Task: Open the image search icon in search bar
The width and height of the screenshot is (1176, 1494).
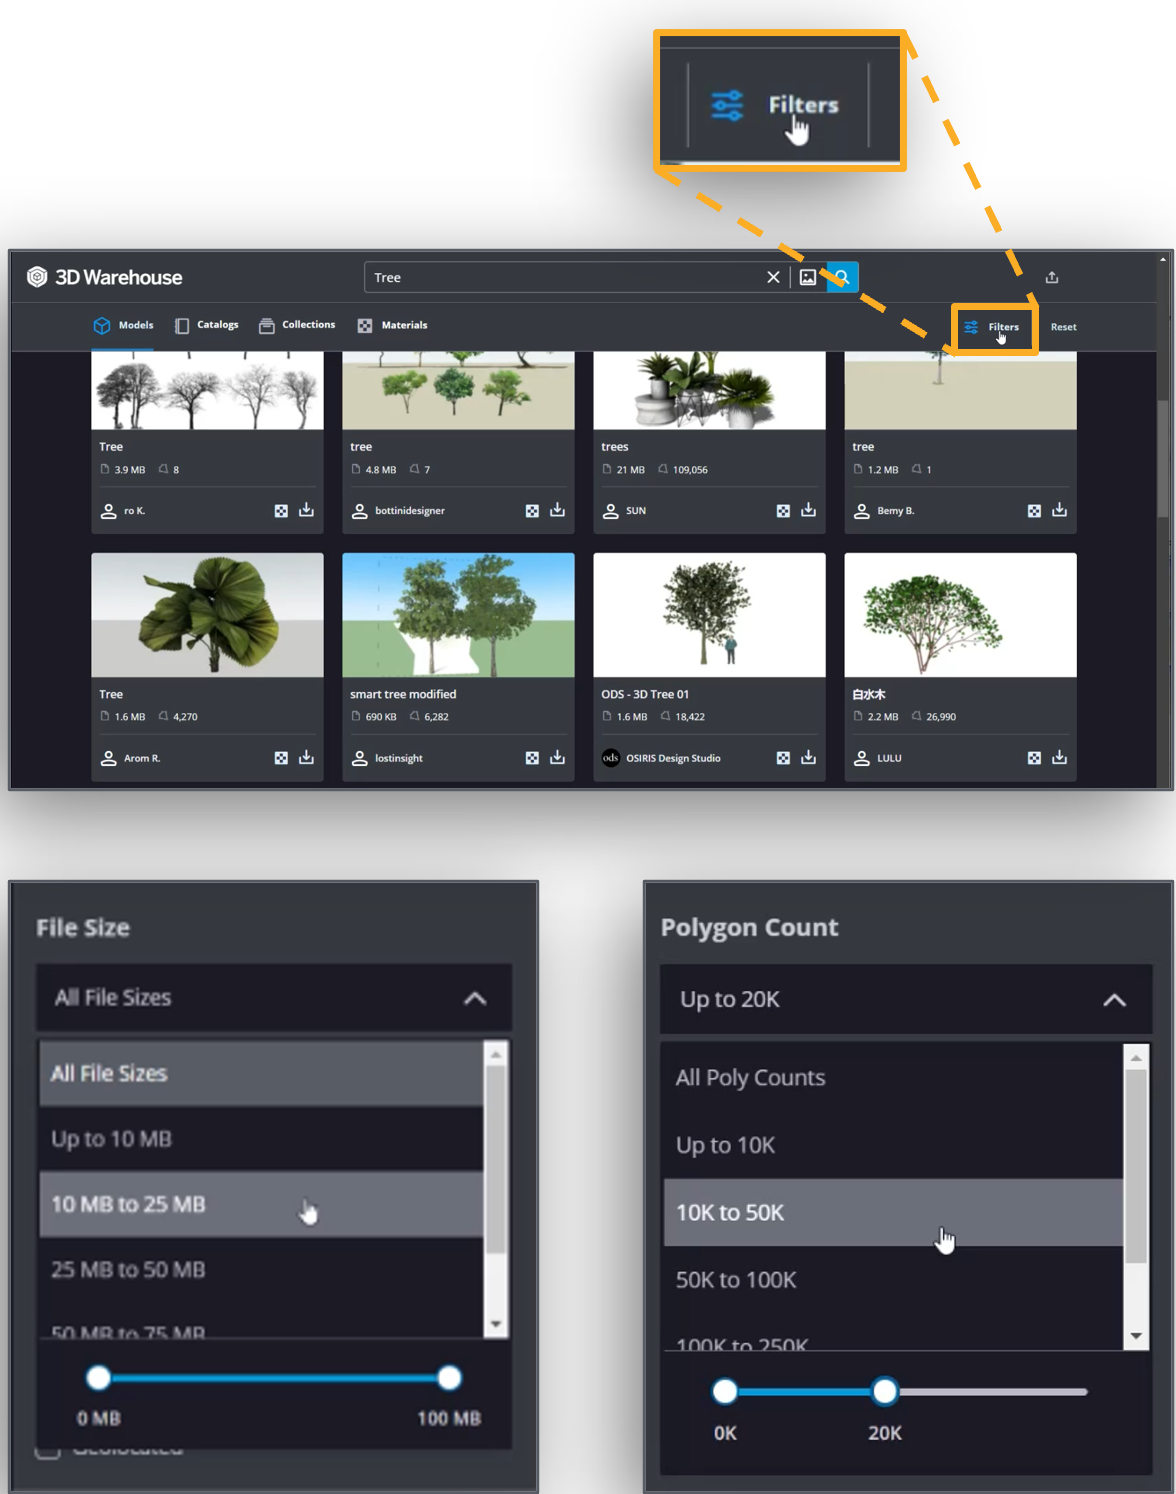Action: point(808,277)
